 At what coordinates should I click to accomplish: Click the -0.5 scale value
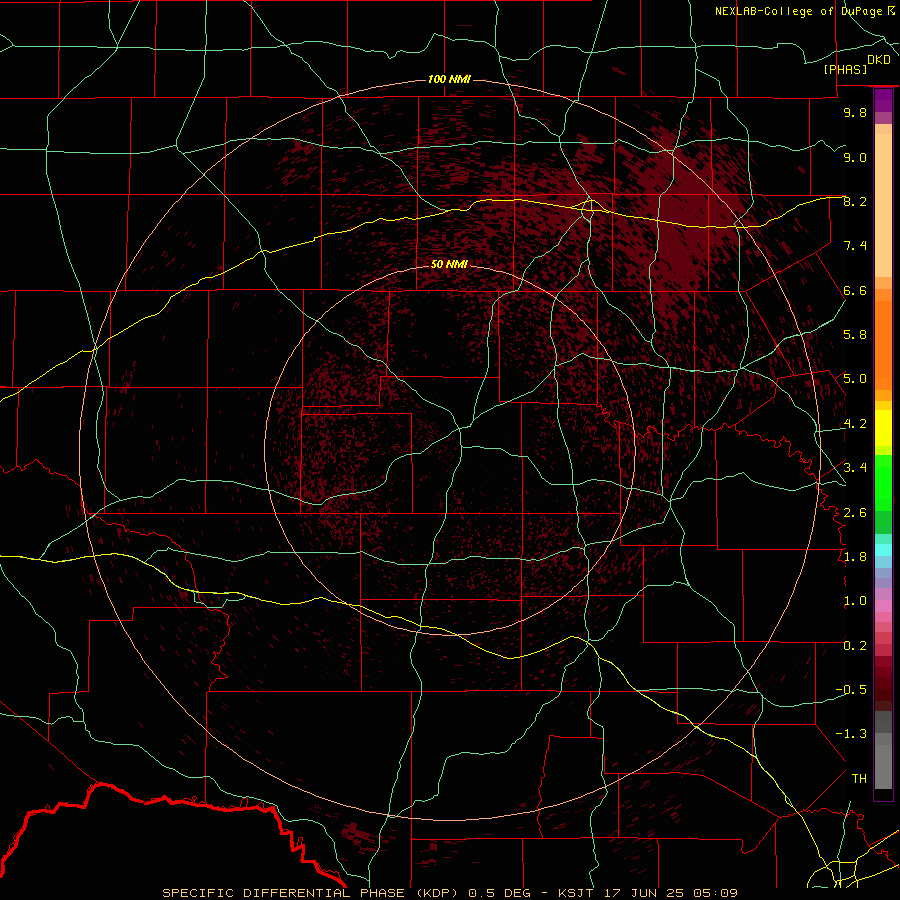(x=851, y=690)
